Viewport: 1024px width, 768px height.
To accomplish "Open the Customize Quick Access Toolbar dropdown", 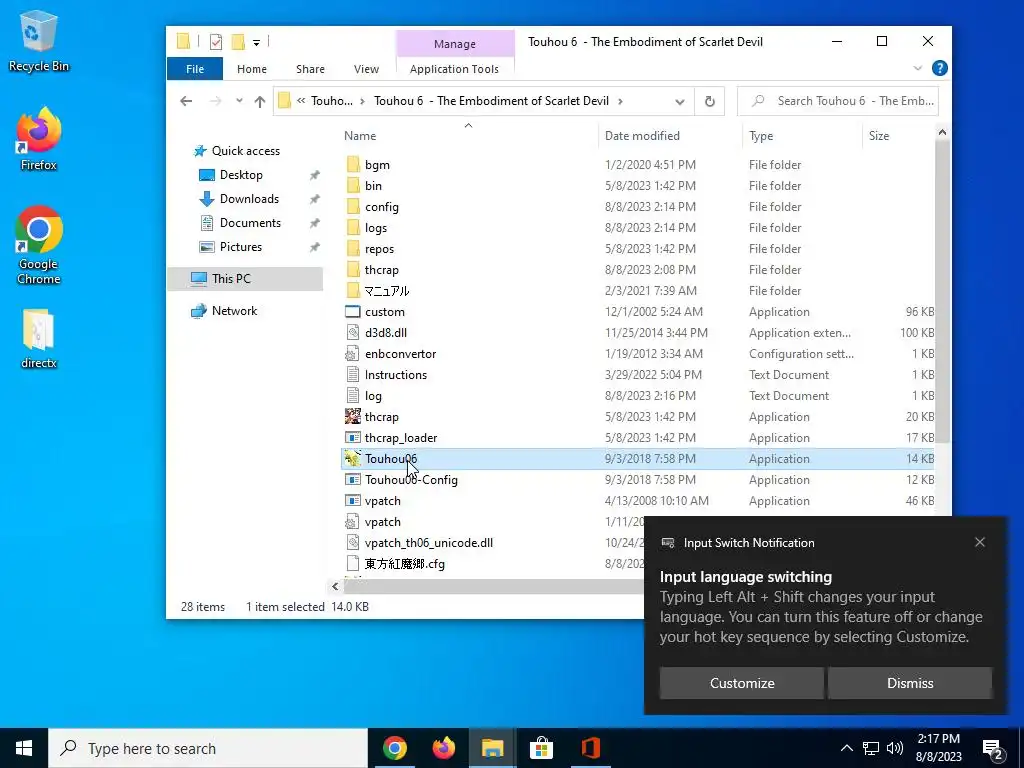I will click(x=257, y=43).
